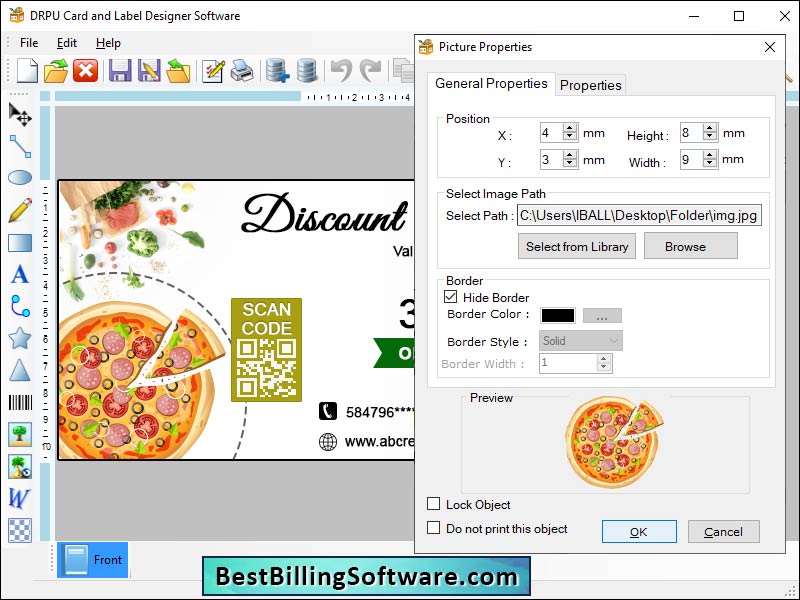Click the export folder arrow icon
This screenshot has height=600, width=800.
[x=179, y=70]
